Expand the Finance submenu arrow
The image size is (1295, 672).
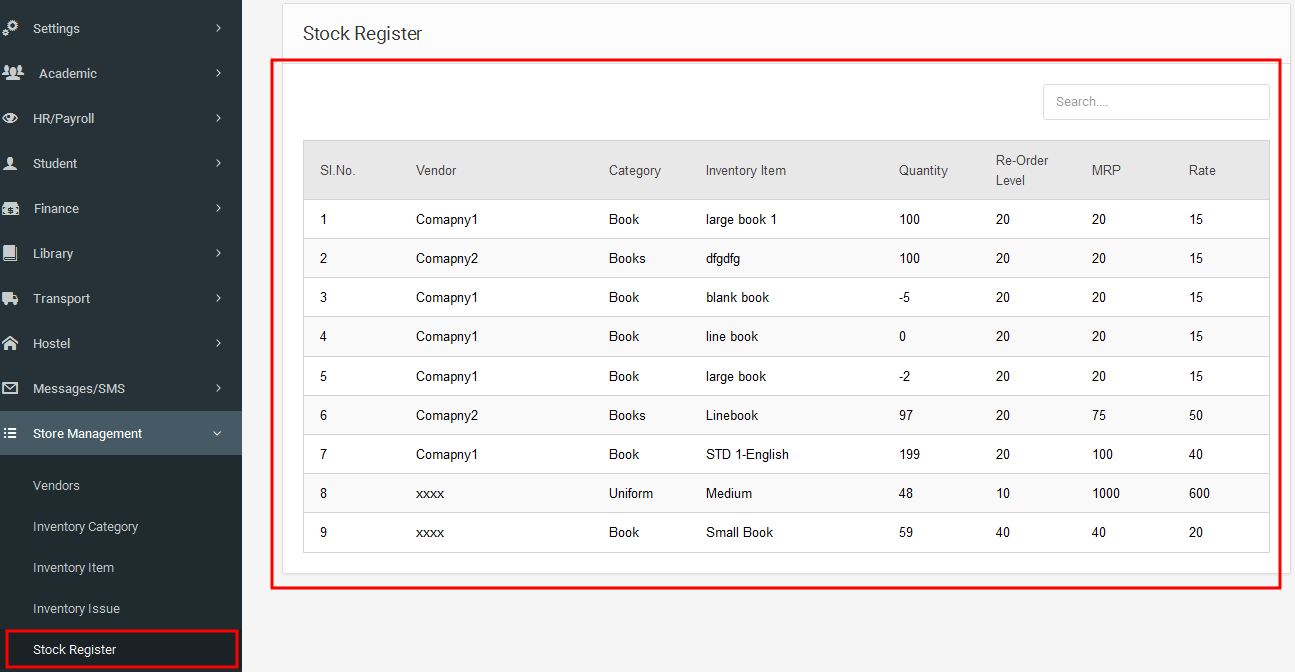click(218, 208)
